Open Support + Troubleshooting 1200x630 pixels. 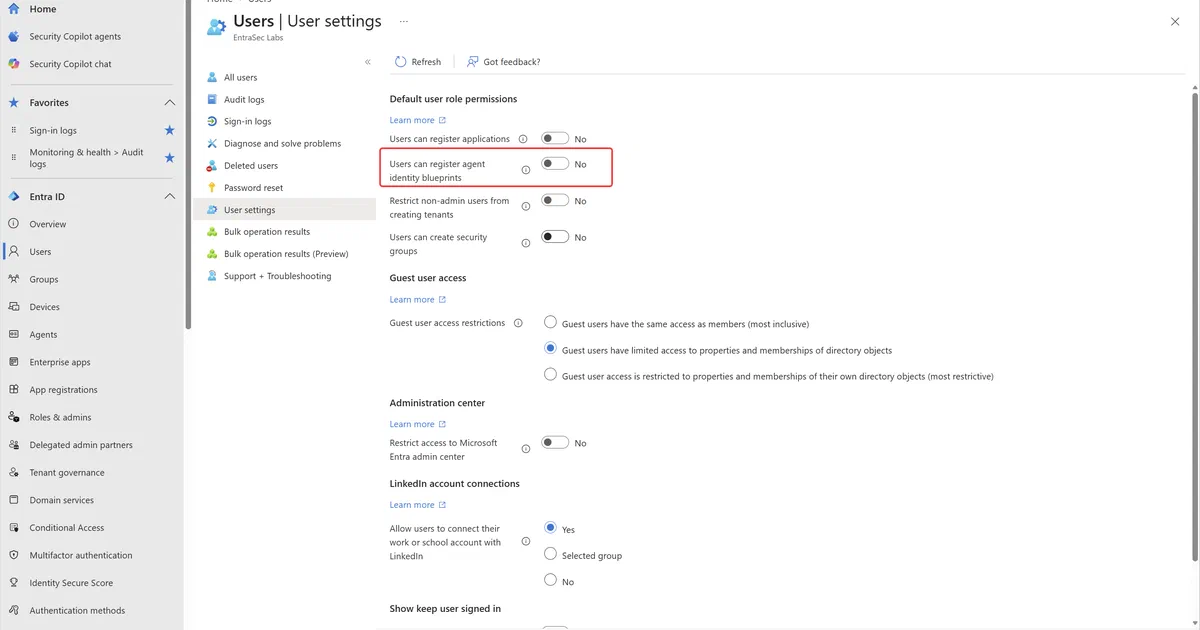pyautogui.click(x=277, y=276)
